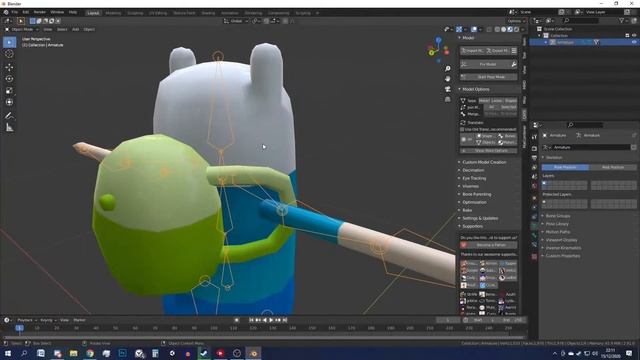Select the Select Box tool
The image size is (640, 360).
9,42
